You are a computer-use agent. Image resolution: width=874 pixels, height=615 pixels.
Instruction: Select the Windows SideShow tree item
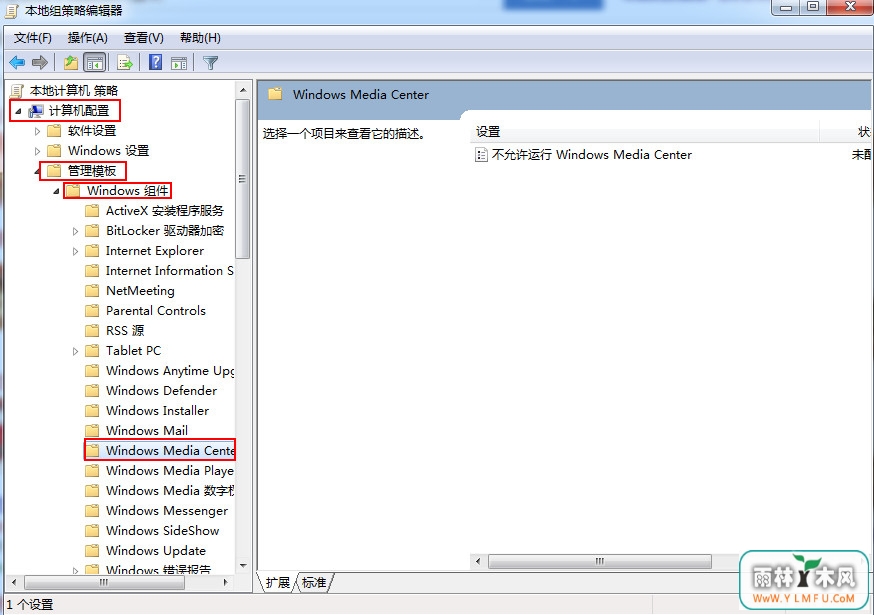tap(162, 531)
